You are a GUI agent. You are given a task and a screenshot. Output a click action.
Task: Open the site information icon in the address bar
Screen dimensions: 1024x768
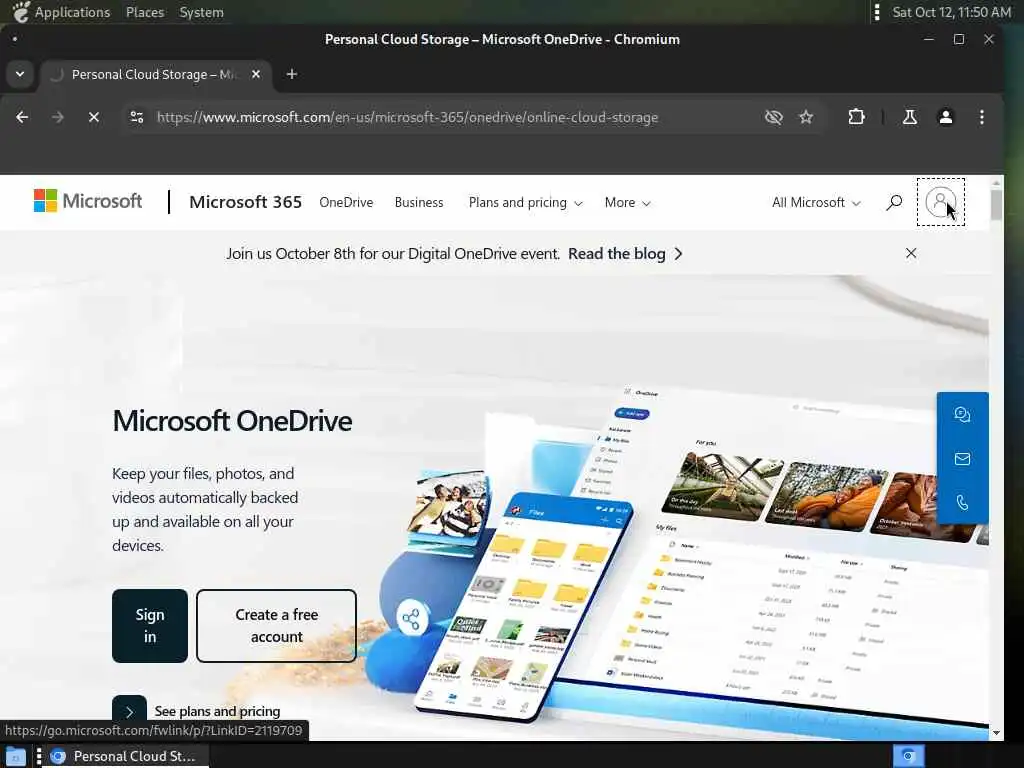[136, 117]
